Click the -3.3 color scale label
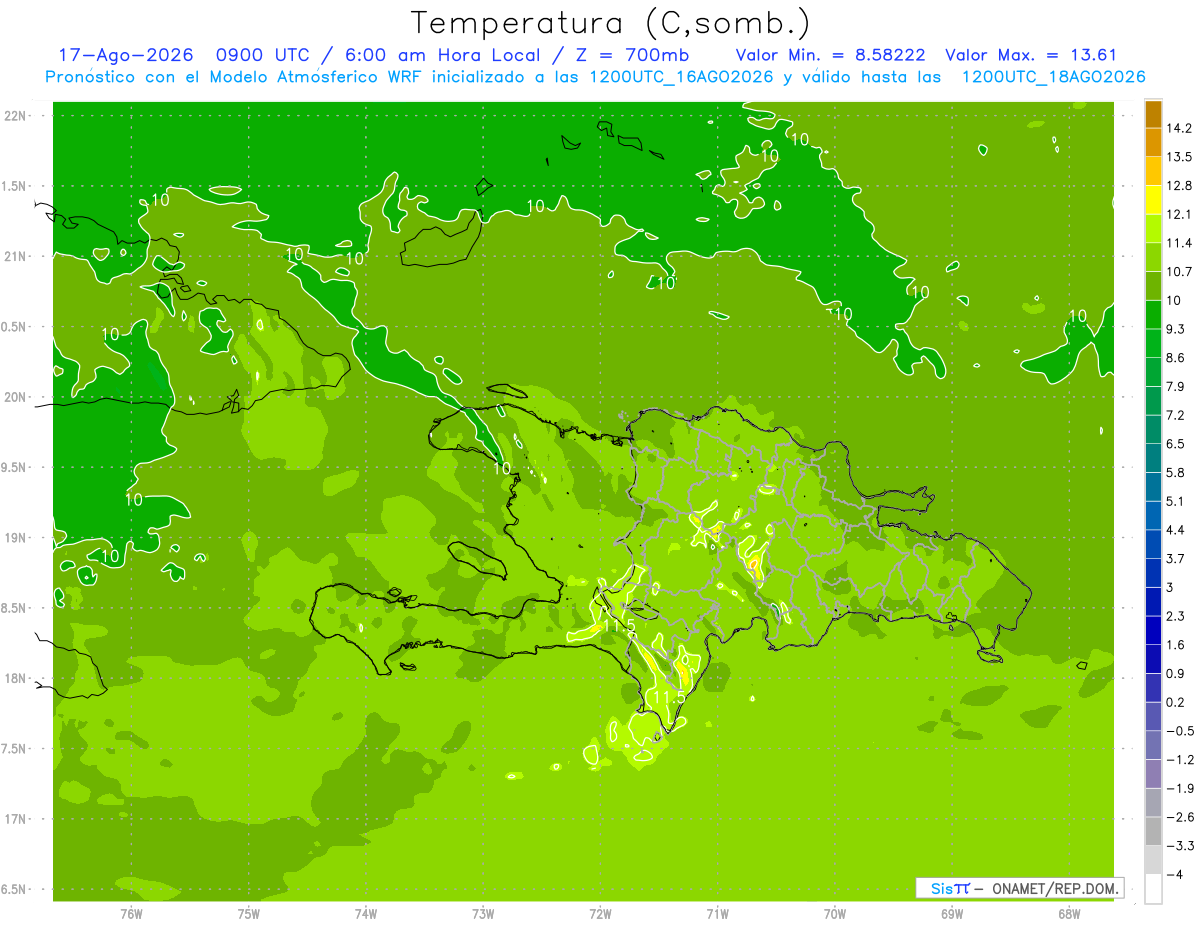Viewport: 1200px width, 927px height. point(1179,846)
